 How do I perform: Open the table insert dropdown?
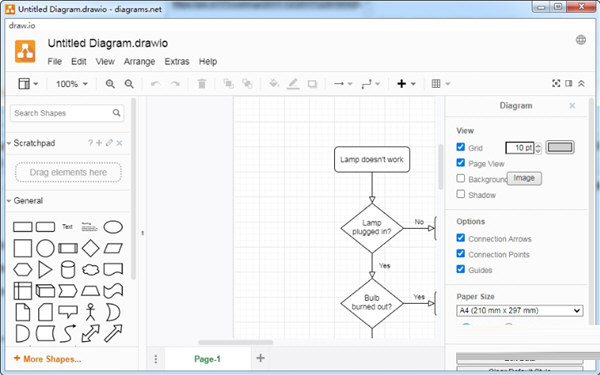click(440, 84)
